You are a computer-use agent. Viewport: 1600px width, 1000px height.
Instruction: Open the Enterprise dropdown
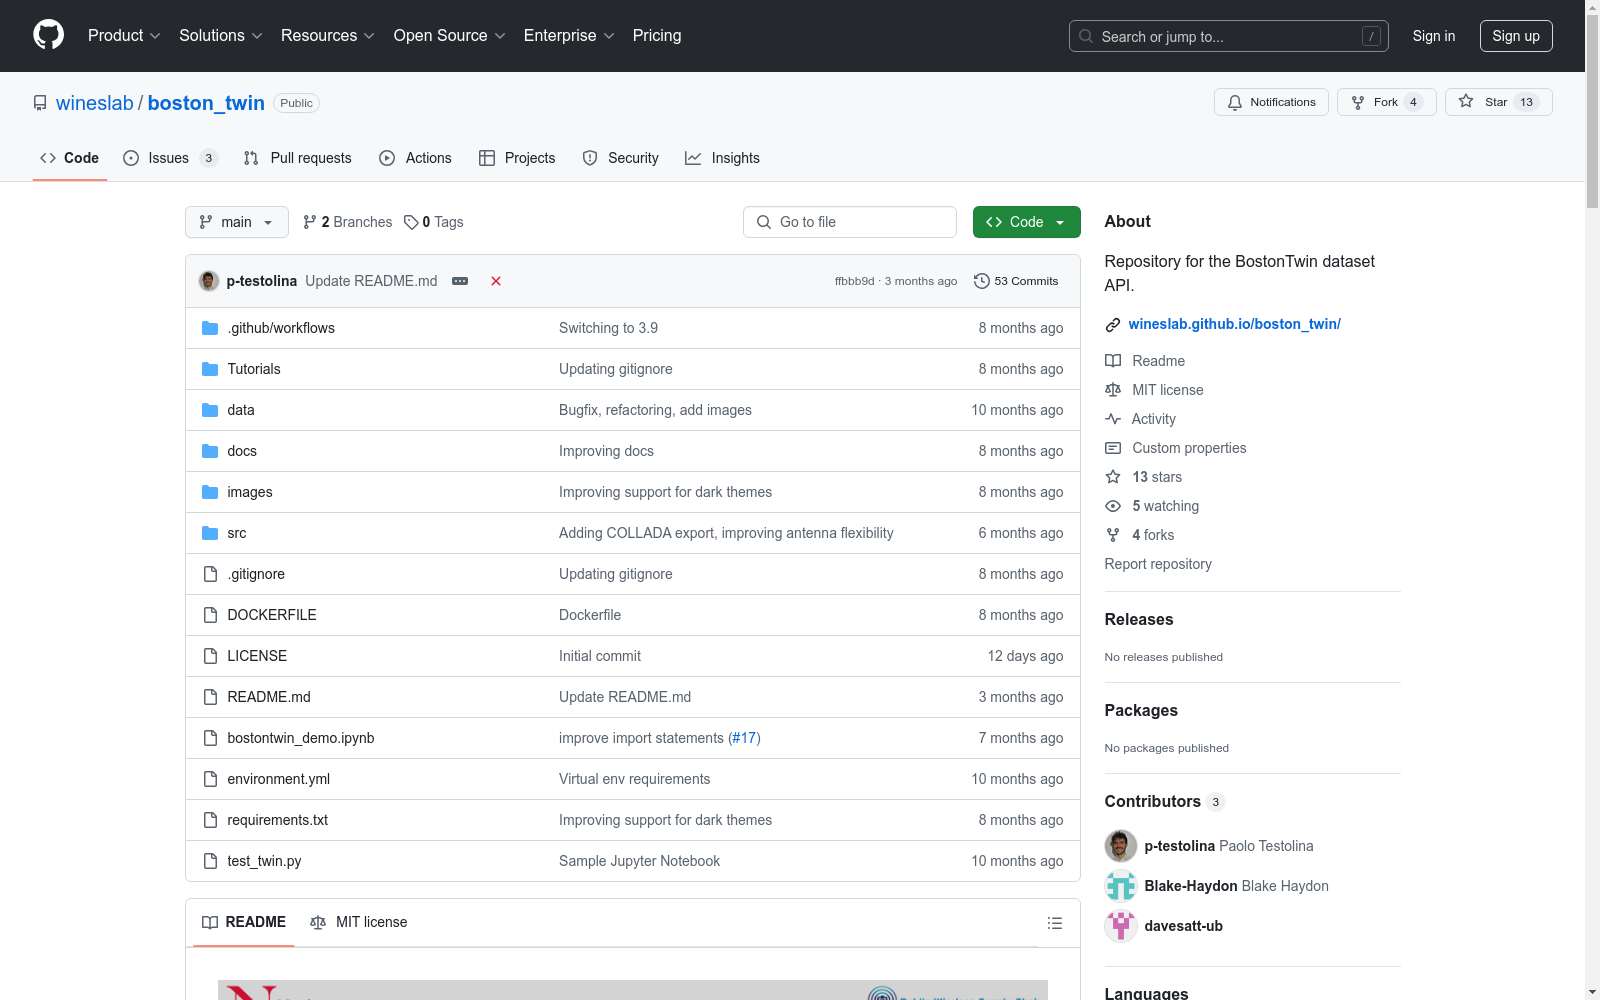(569, 35)
